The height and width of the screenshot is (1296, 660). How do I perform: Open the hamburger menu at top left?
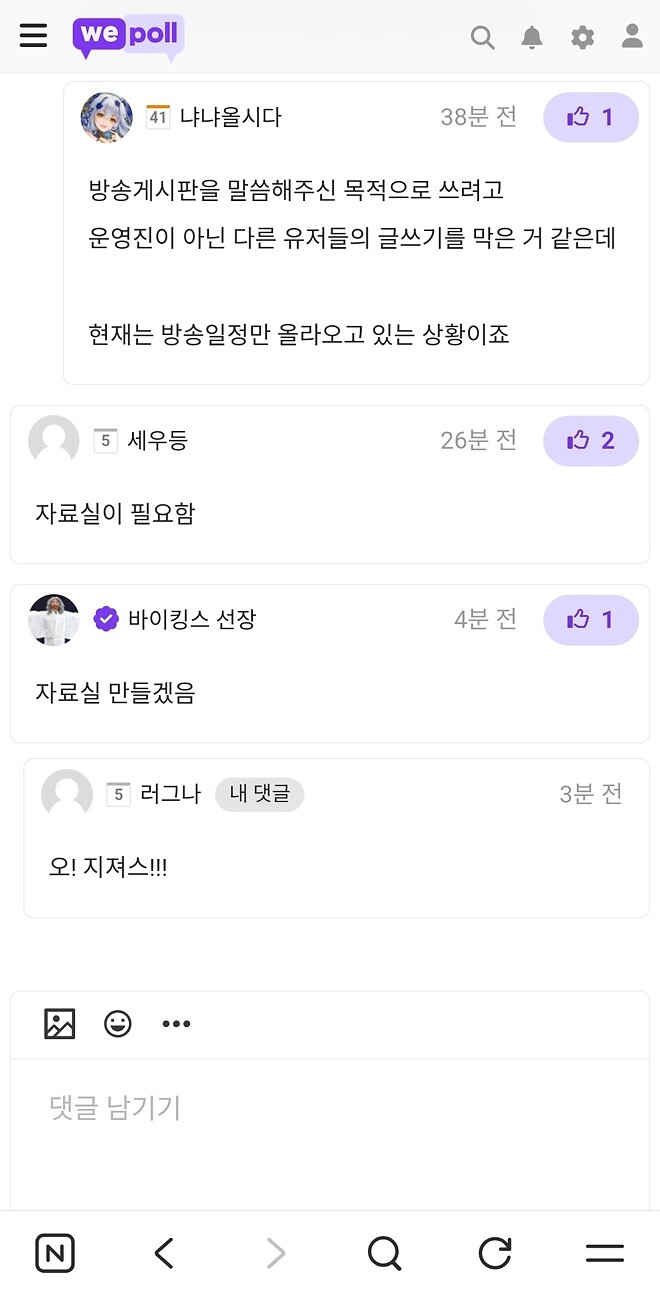[x=33, y=37]
